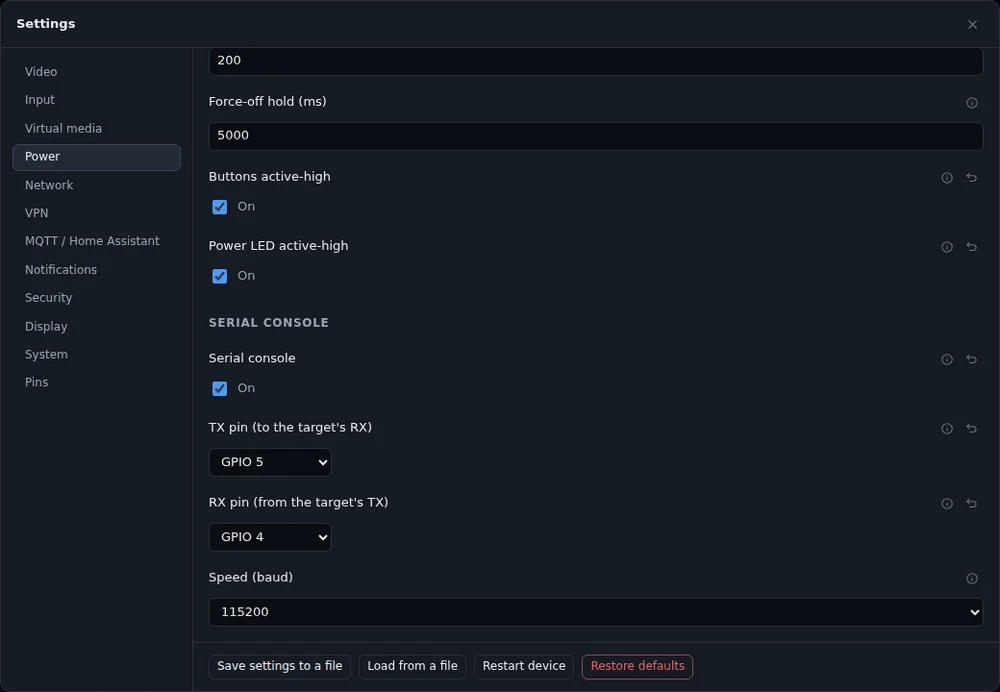Show info for RX pin setting

point(946,504)
